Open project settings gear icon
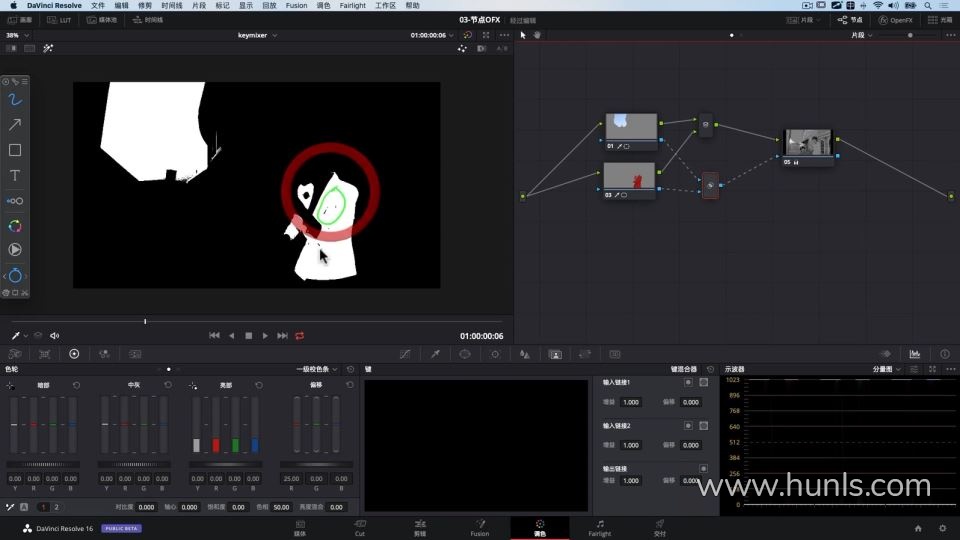960x540 pixels. tap(943, 528)
